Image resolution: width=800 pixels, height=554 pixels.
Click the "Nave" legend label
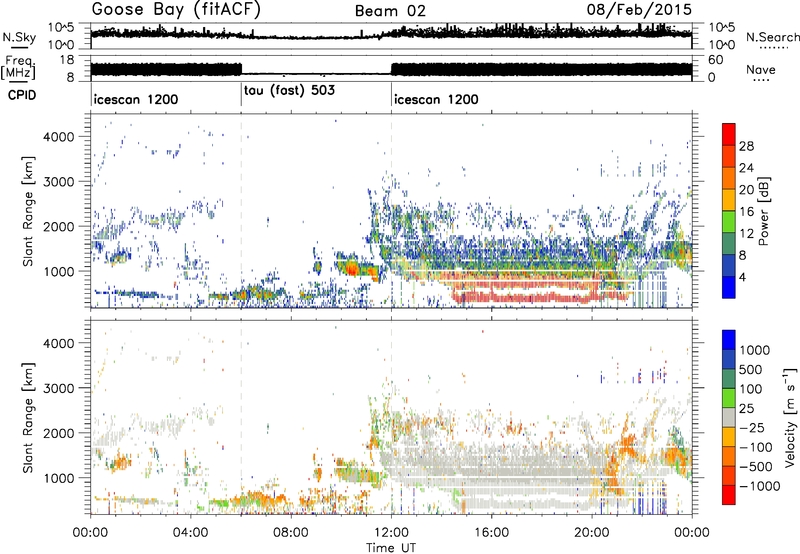click(x=761, y=70)
